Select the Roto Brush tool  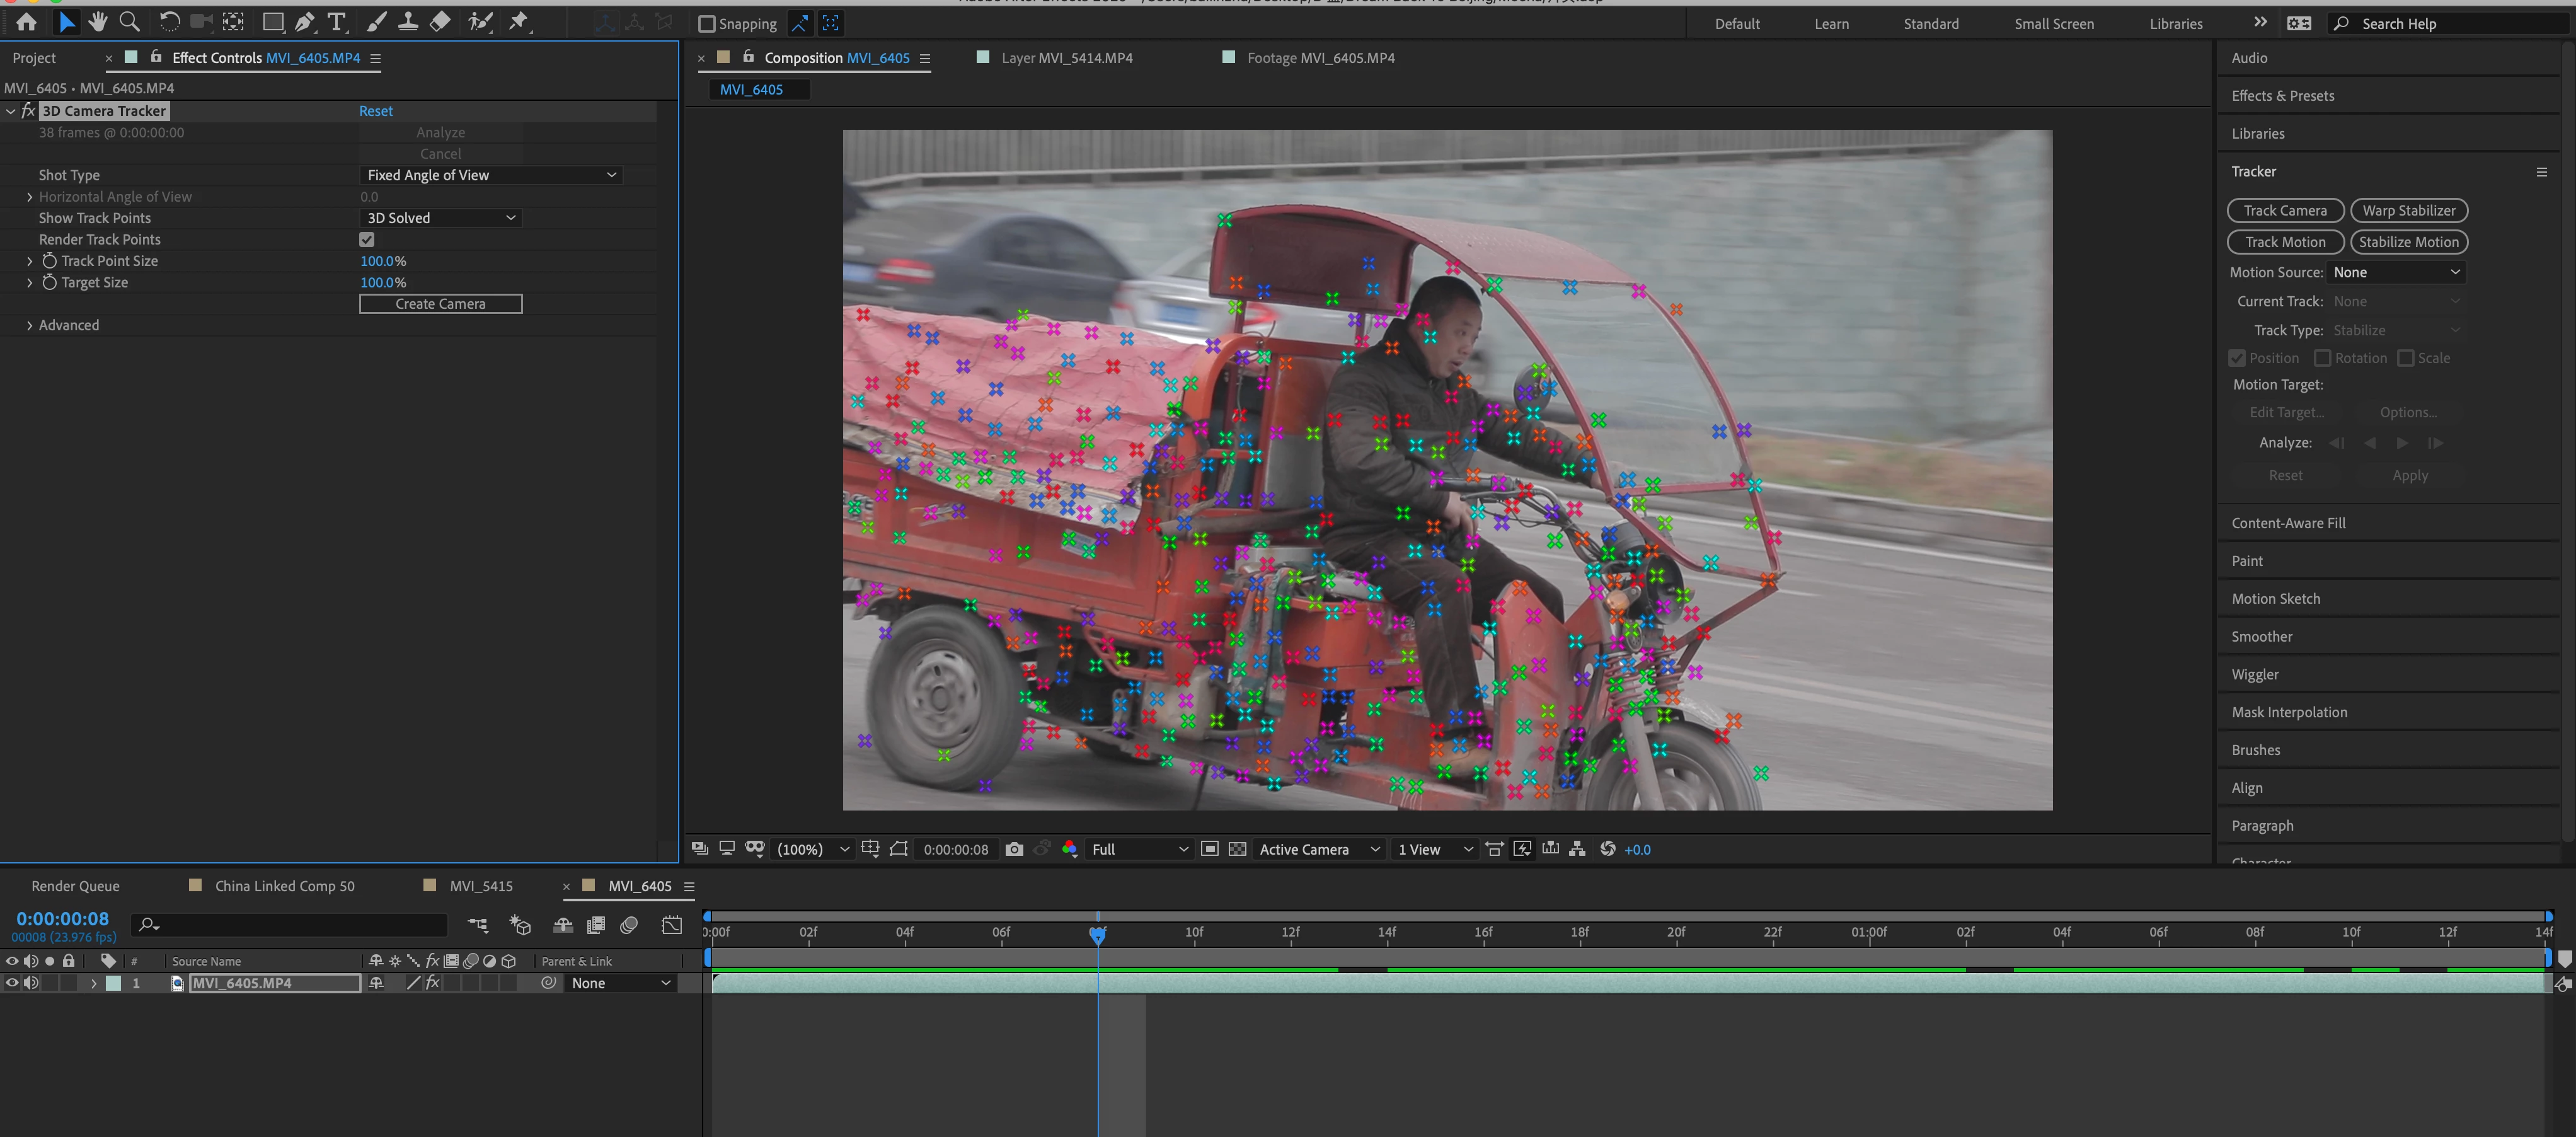[x=480, y=22]
